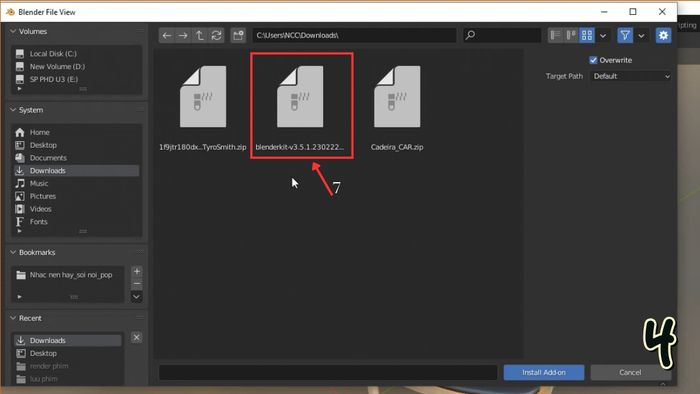Screen dimensions: 700x394
Task: Open Downloads in Recent list
Action: 67,340
